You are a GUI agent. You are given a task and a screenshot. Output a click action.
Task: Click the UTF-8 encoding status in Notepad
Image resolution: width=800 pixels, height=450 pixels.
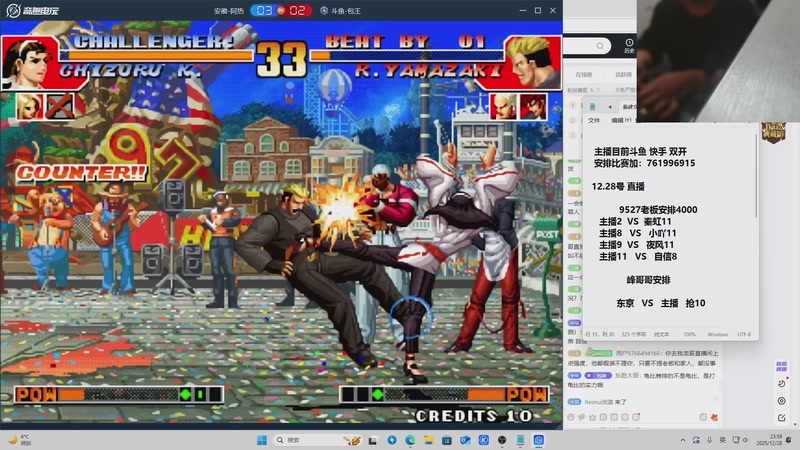[x=744, y=334]
